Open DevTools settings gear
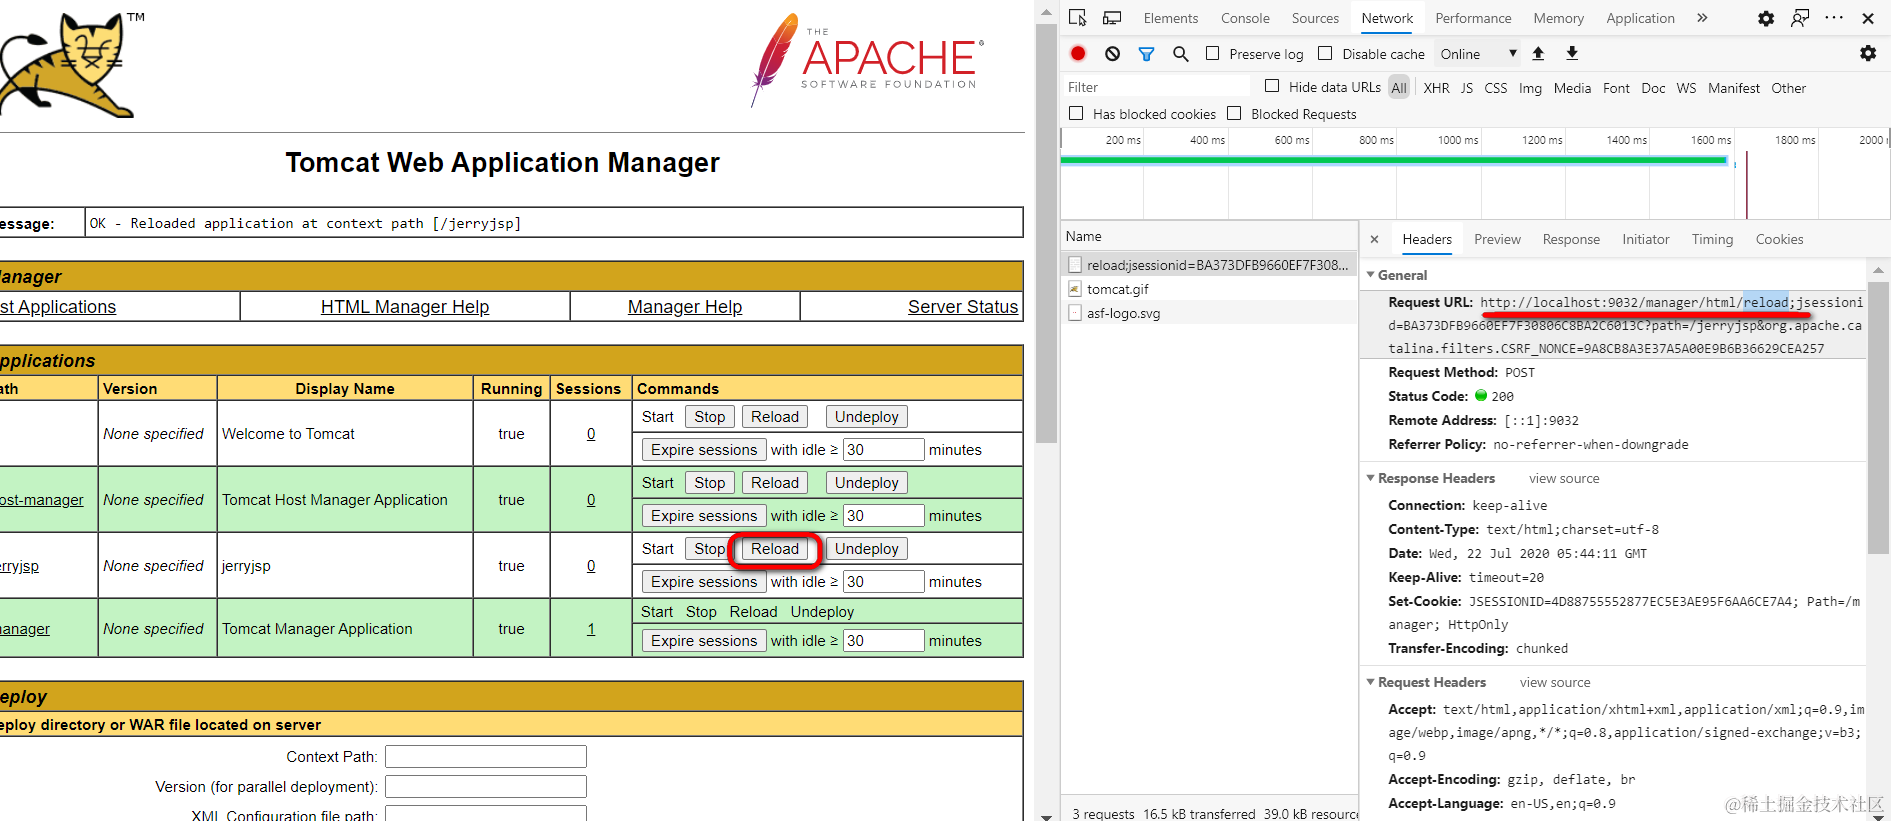The width and height of the screenshot is (1891, 821). pos(1766,18)
